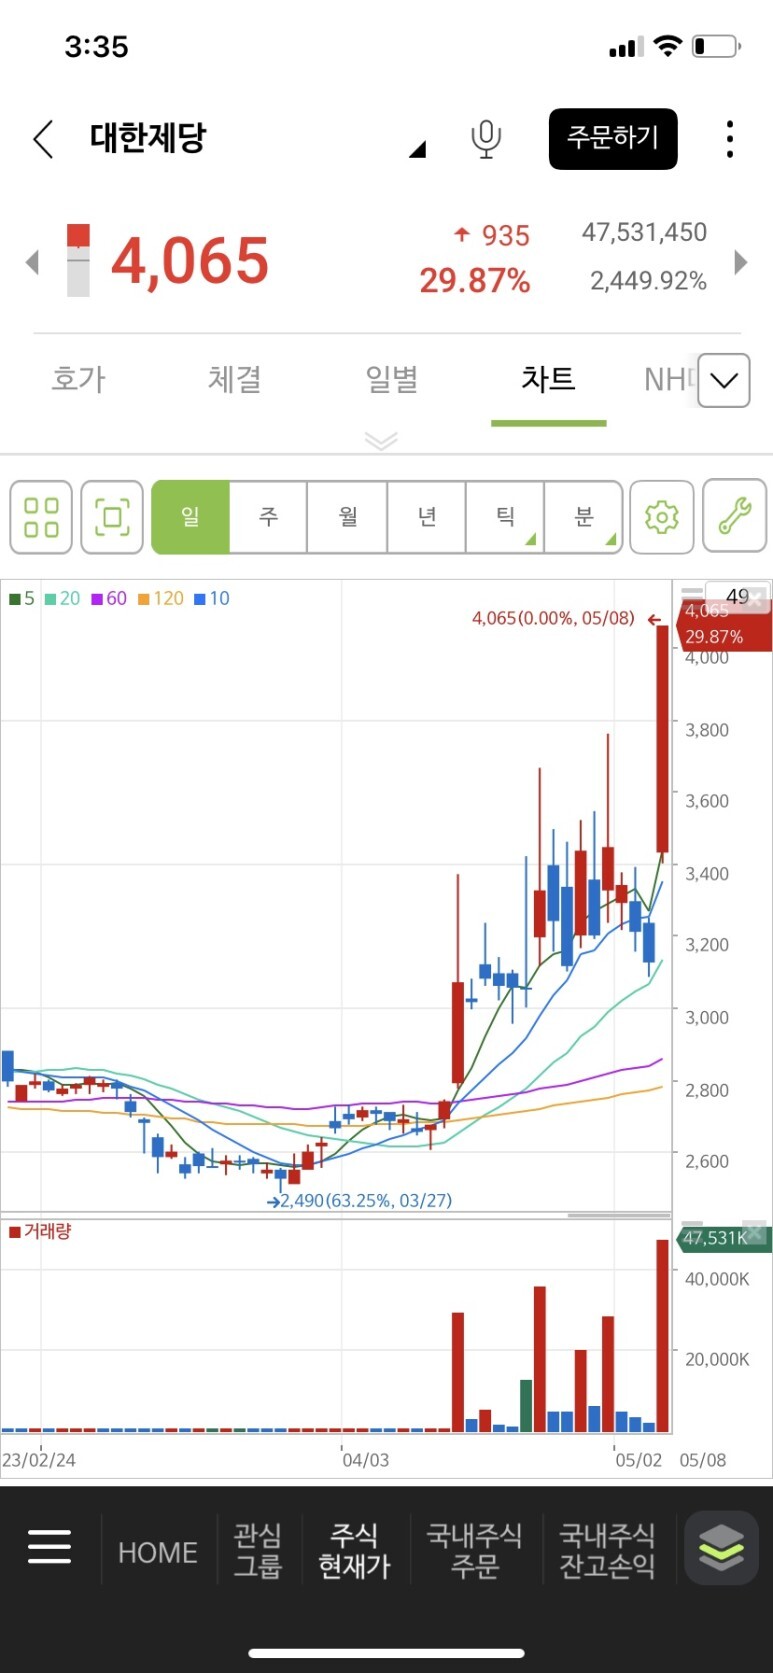This screenshot has width=773, height=1673.
Task: Select the 년 yearly period button
Action: tap(426, 517)
